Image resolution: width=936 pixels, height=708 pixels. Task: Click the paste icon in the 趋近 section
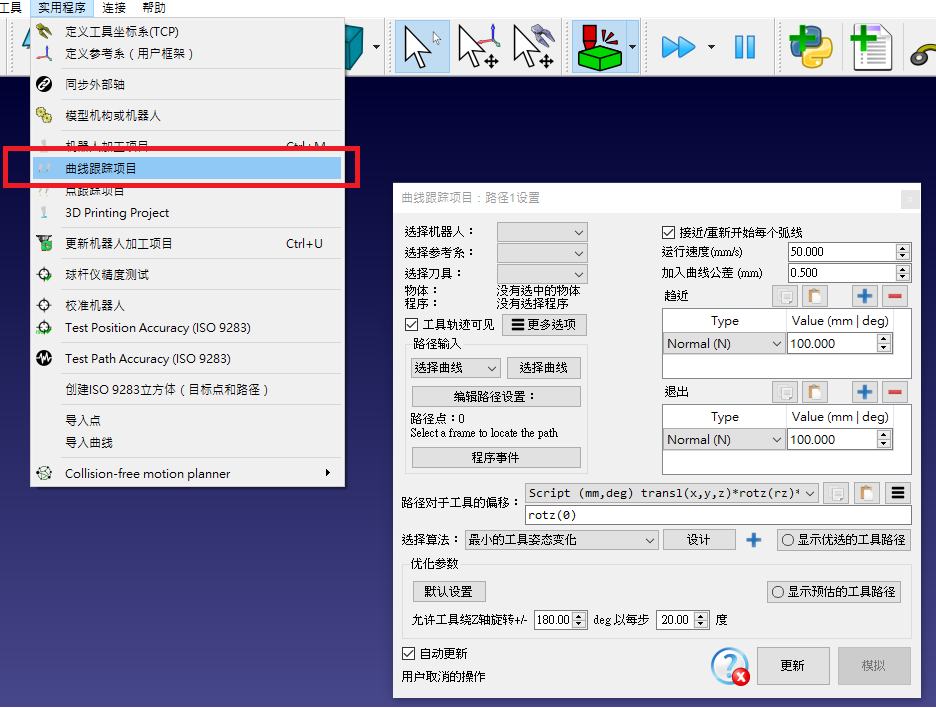(x=814, y=296)
